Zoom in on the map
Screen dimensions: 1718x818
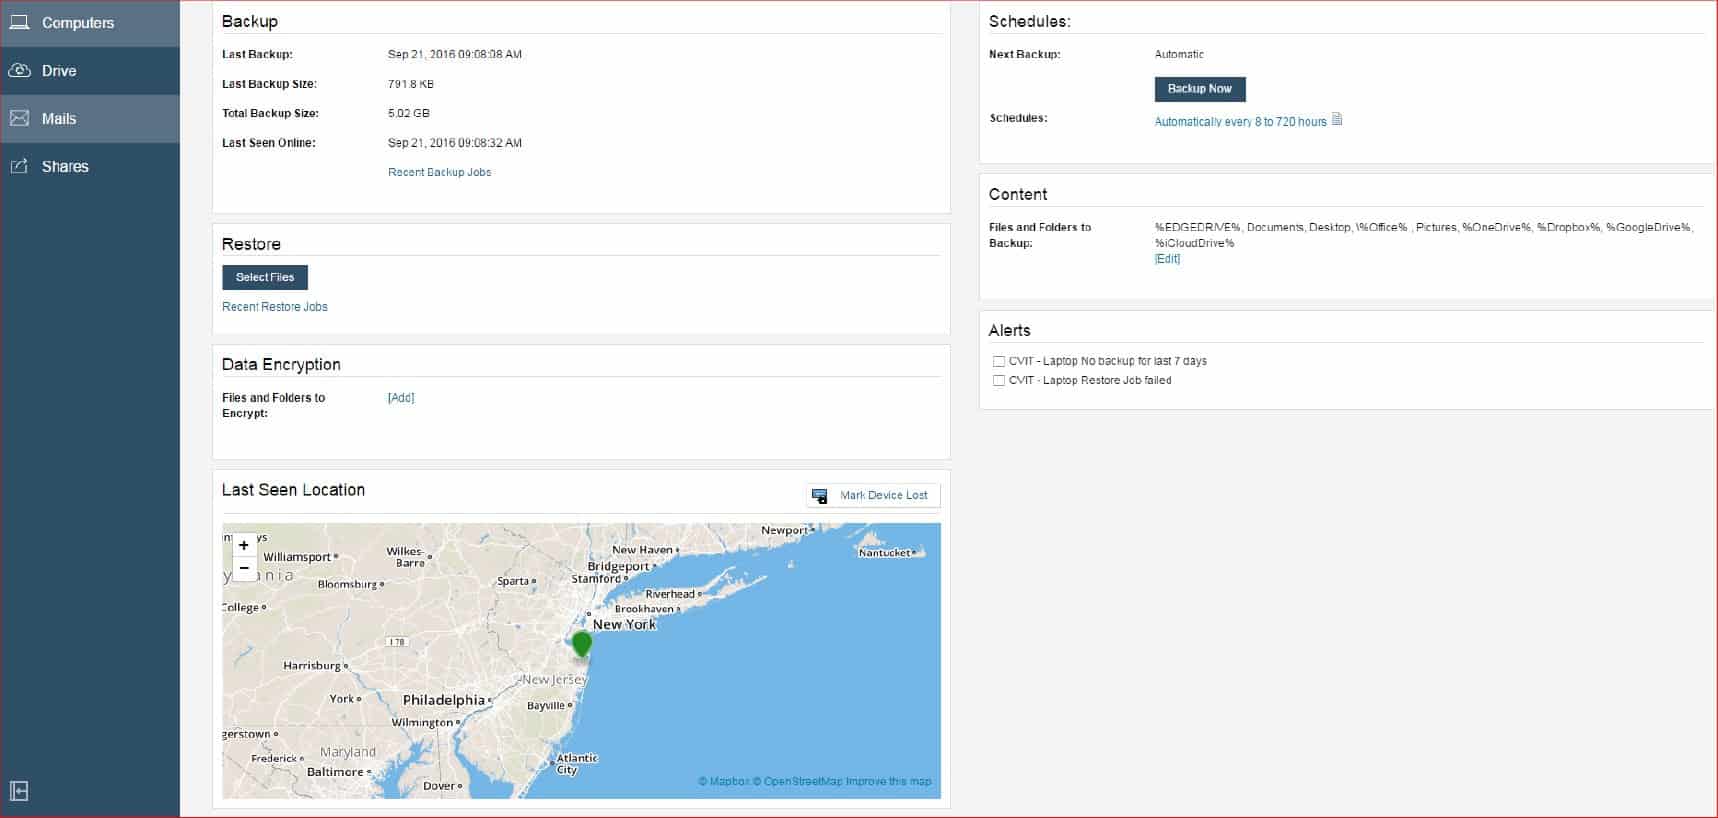click(x=244, y=545)
